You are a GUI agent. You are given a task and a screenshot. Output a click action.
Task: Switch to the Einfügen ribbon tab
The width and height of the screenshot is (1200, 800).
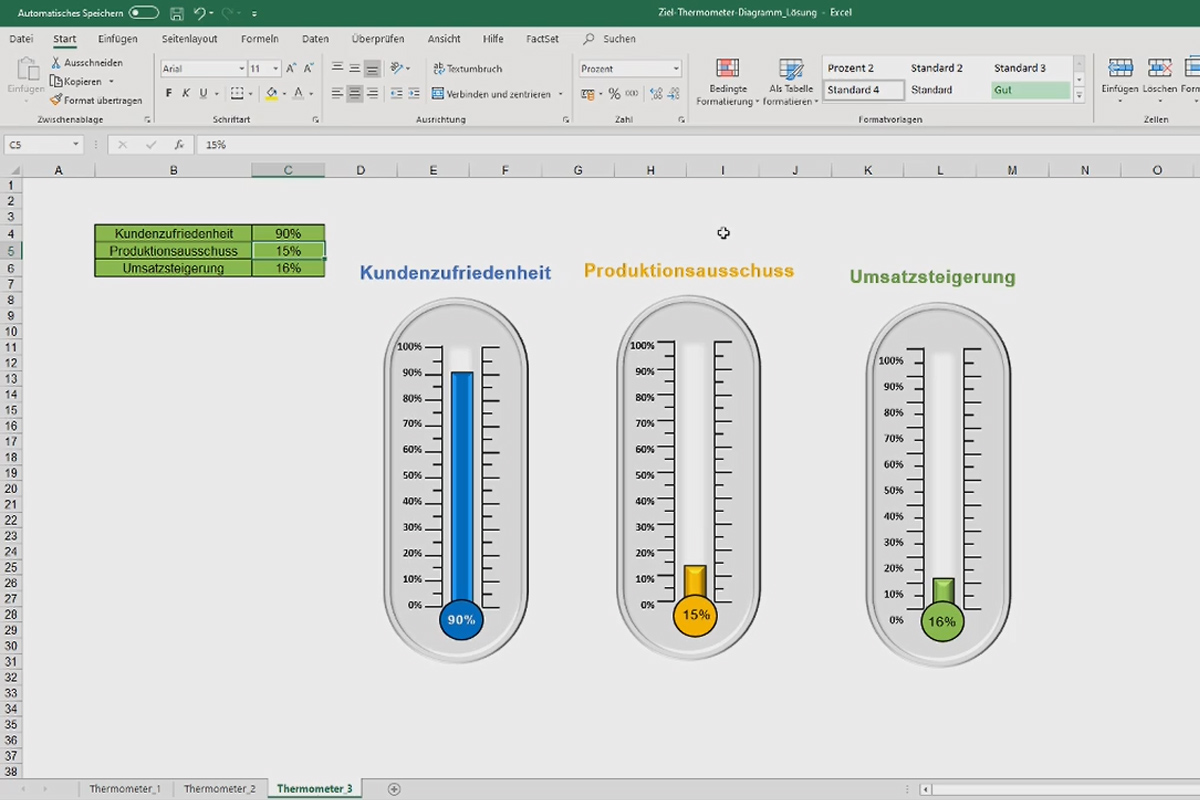(x=118, y=39)
